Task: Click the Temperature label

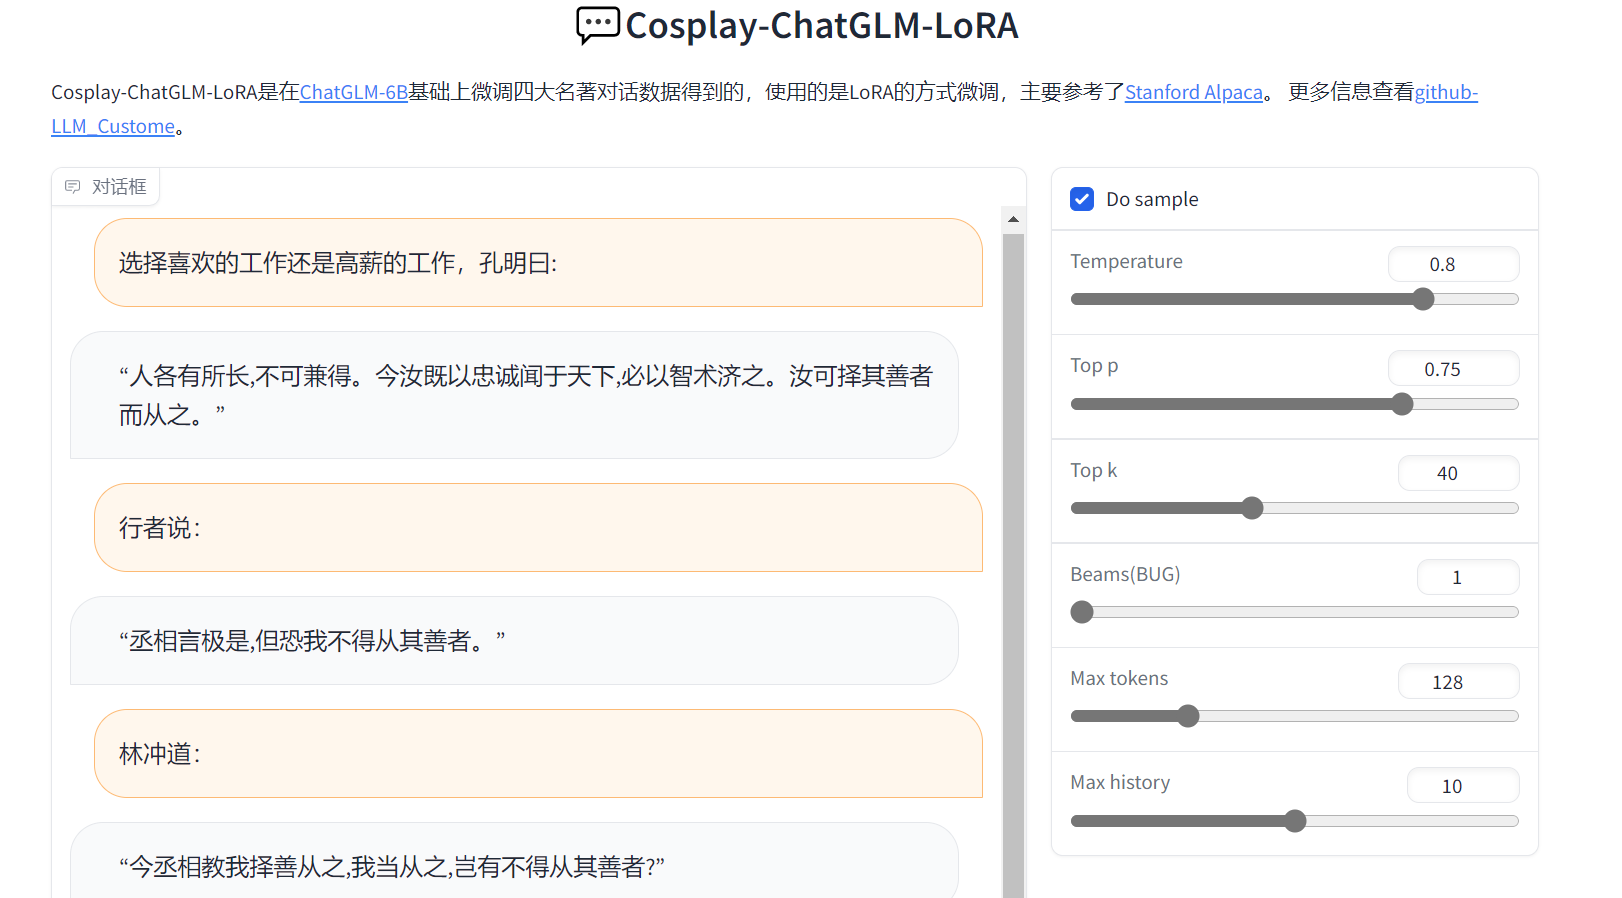Action: [x=1126, y=261]
